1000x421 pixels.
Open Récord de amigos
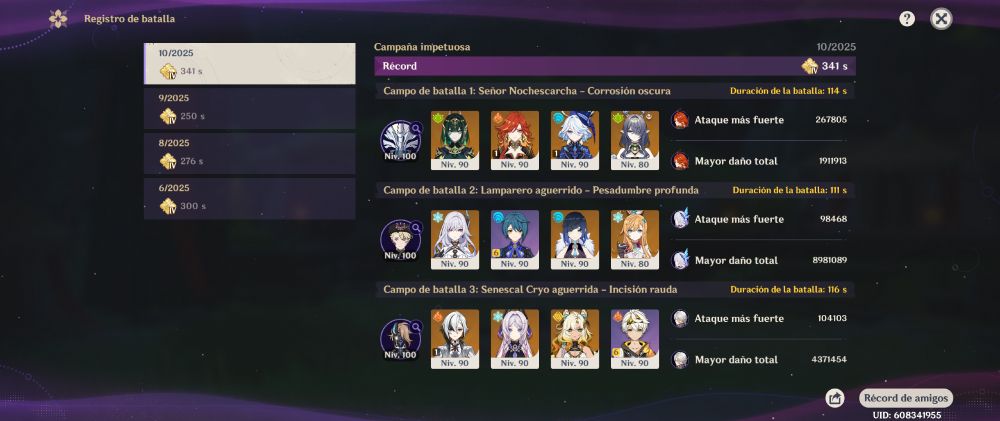(906, 398)
